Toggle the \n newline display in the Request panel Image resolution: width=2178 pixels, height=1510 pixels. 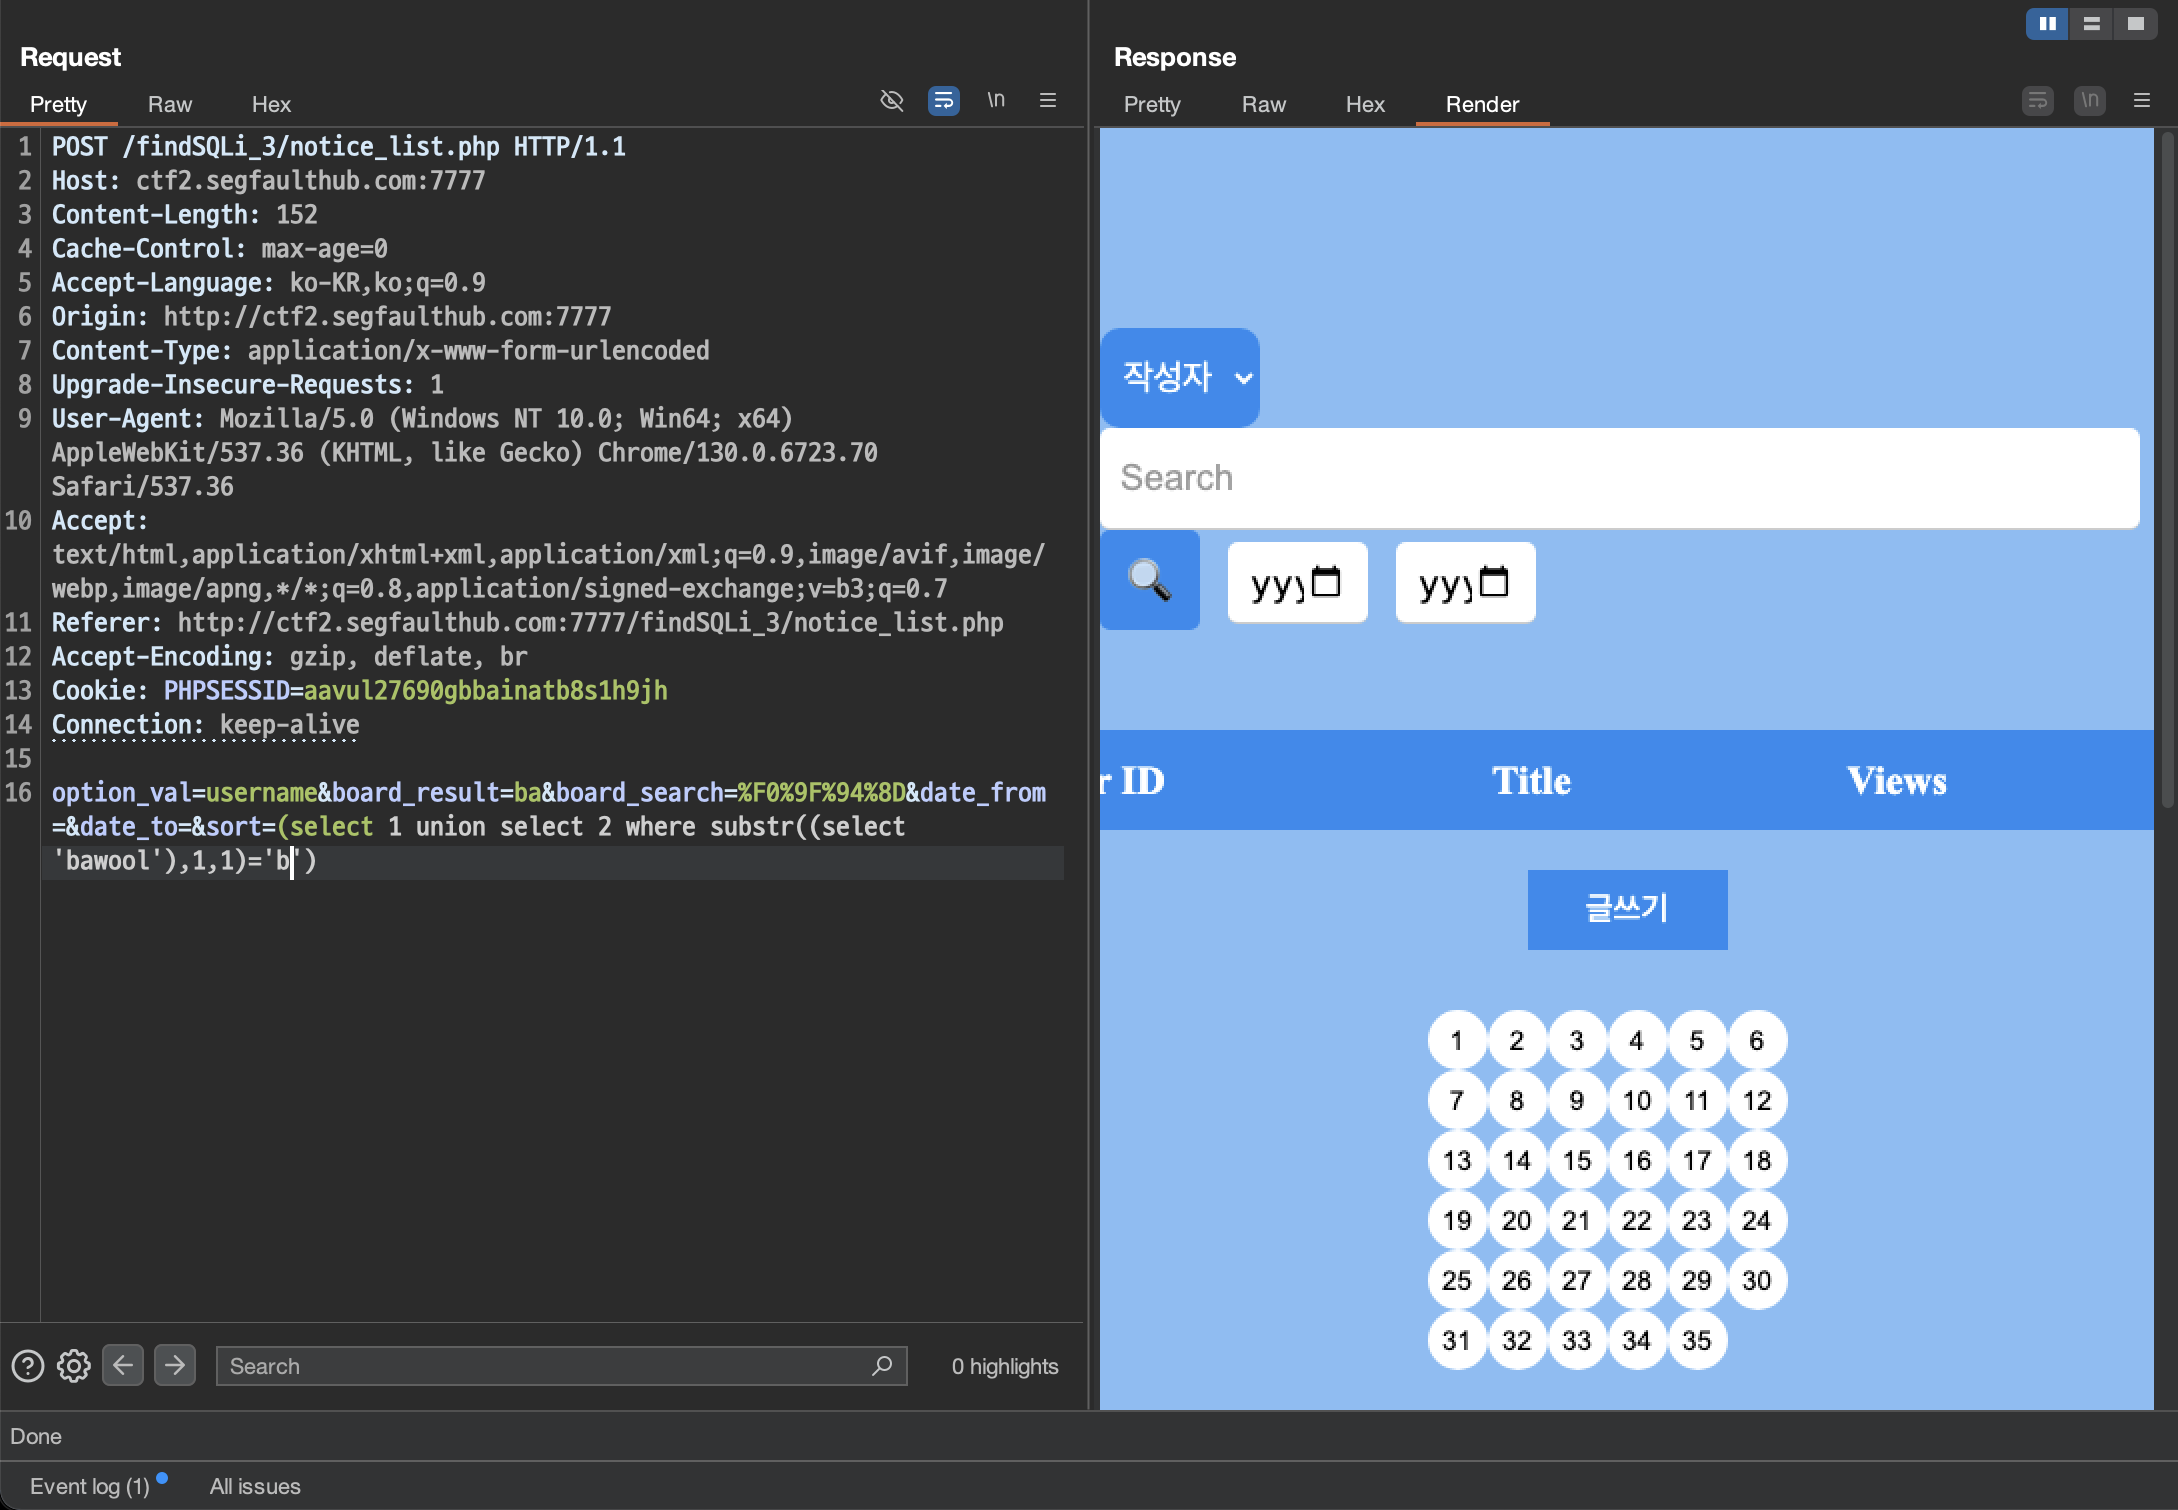point(996,100)
